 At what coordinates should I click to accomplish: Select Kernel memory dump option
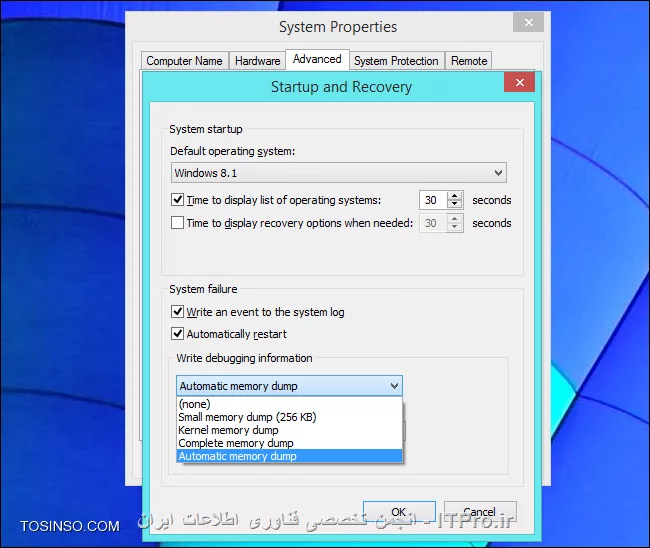click(x=289, y=430)
